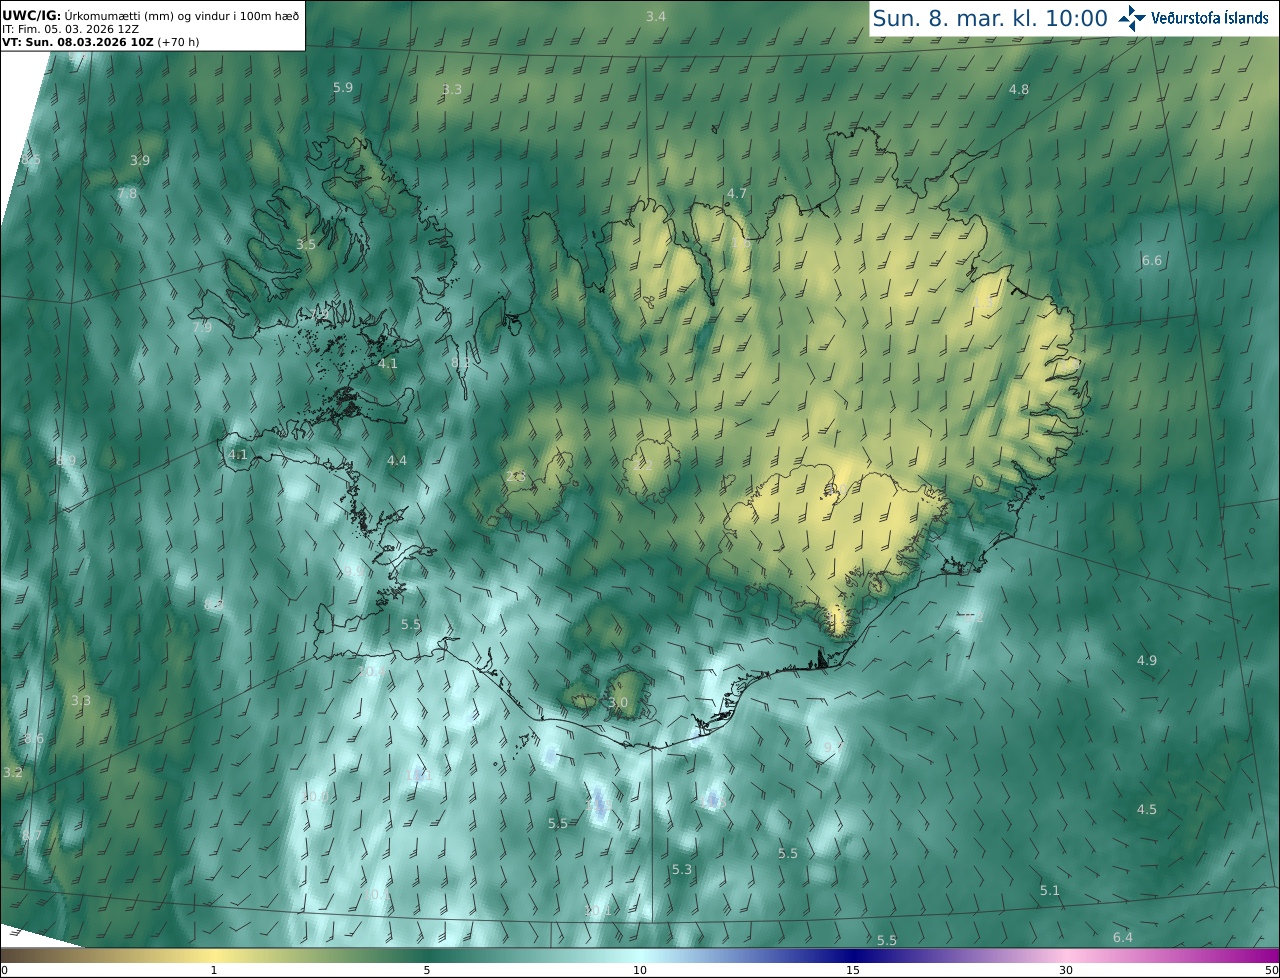Click the 4.7 value on north coast

pos(737,193)
